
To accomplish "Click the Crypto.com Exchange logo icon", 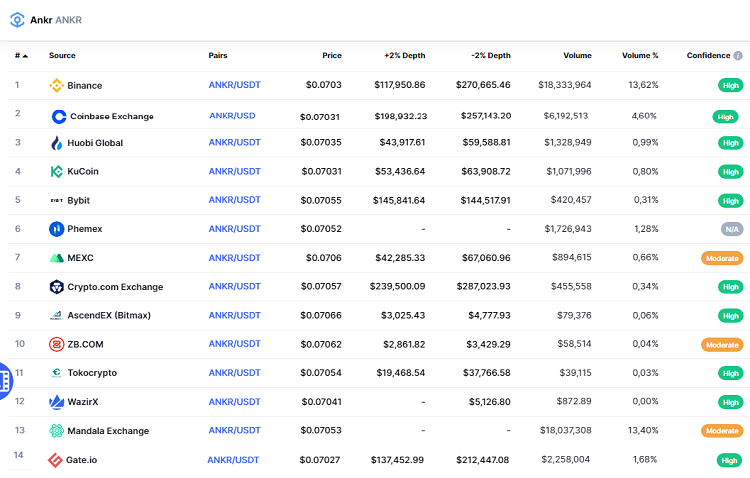I will click(57, 287).
